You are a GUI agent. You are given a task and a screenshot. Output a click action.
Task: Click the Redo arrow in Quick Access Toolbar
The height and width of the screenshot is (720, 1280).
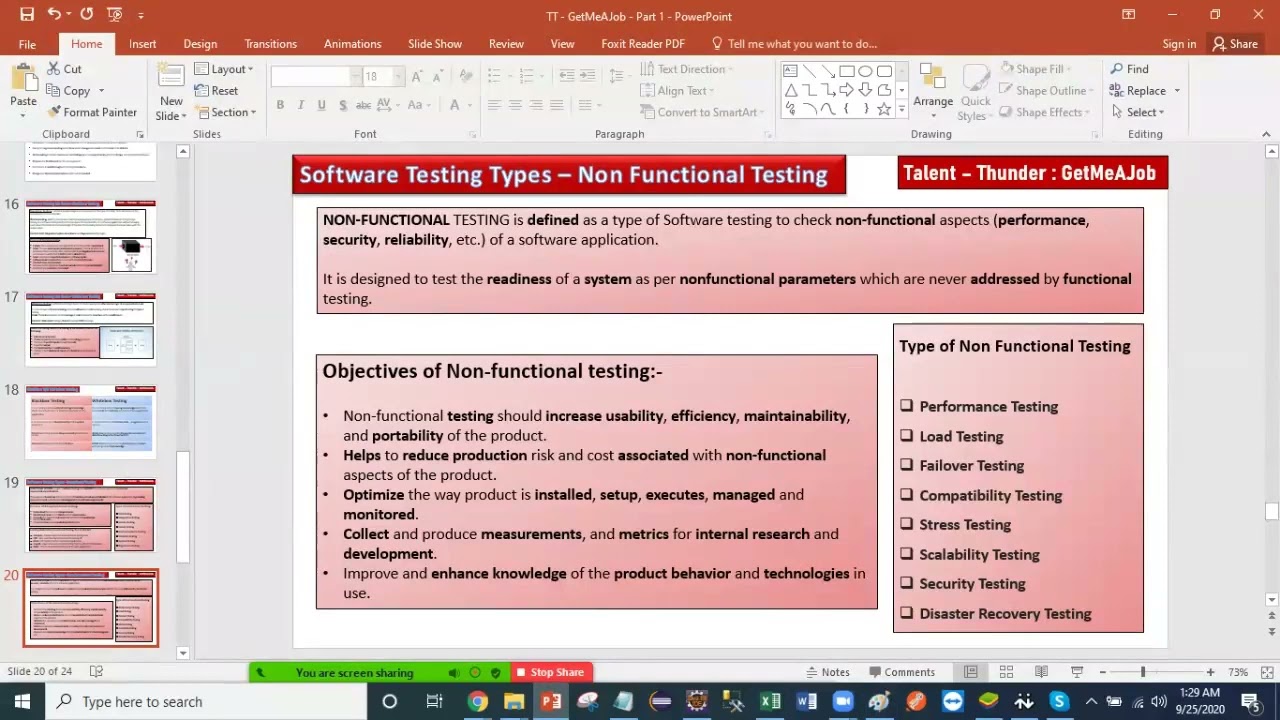coord(87,15)
